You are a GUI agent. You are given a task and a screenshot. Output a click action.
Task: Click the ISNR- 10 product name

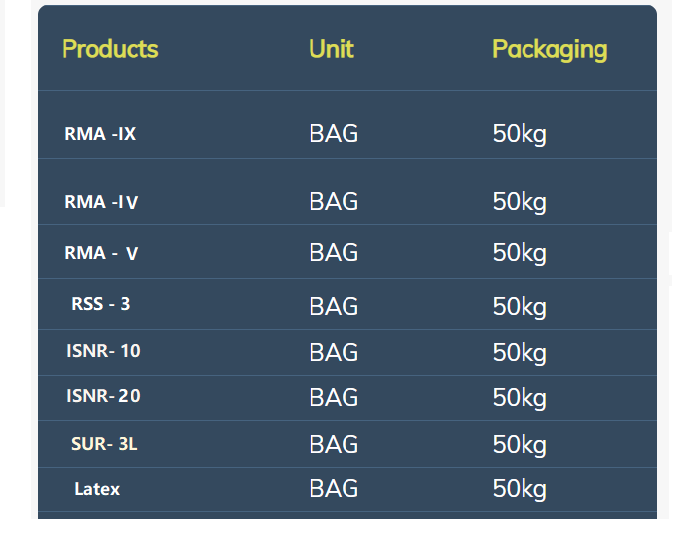[103, 351]
